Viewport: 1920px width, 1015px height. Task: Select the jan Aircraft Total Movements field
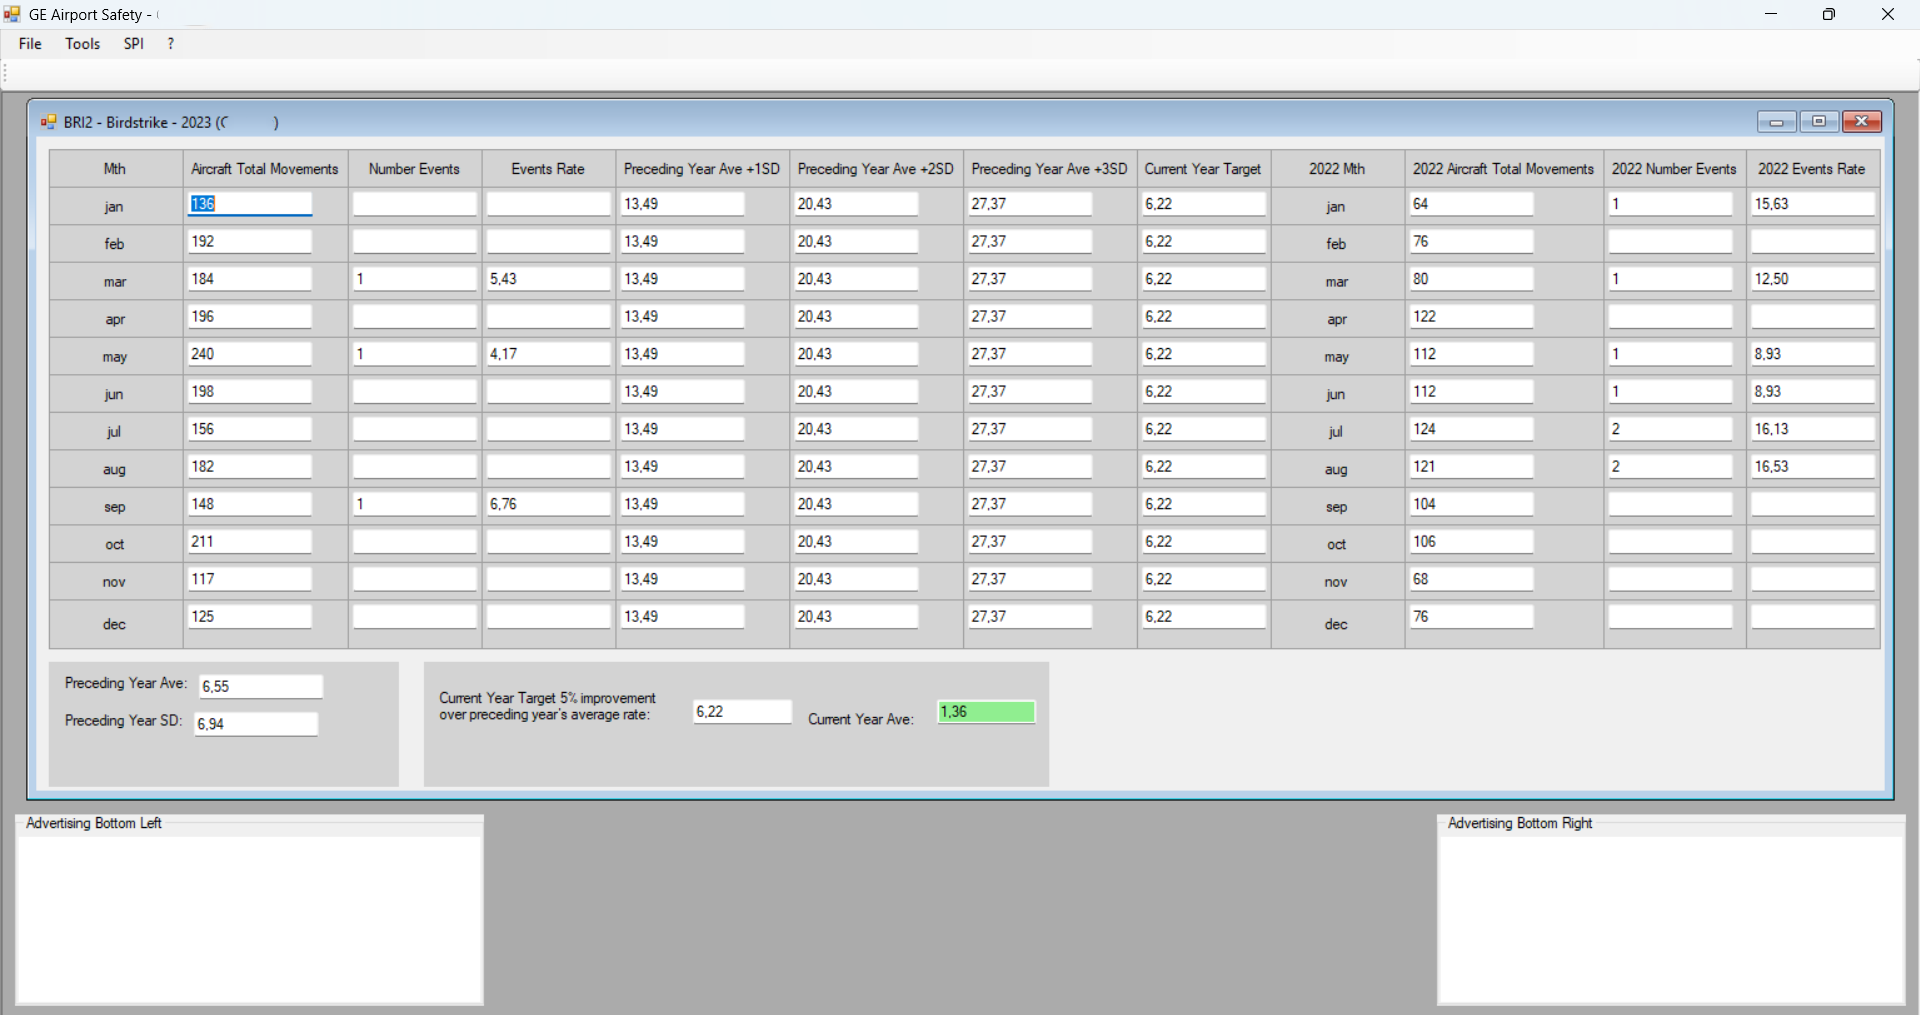pos(250,204)
